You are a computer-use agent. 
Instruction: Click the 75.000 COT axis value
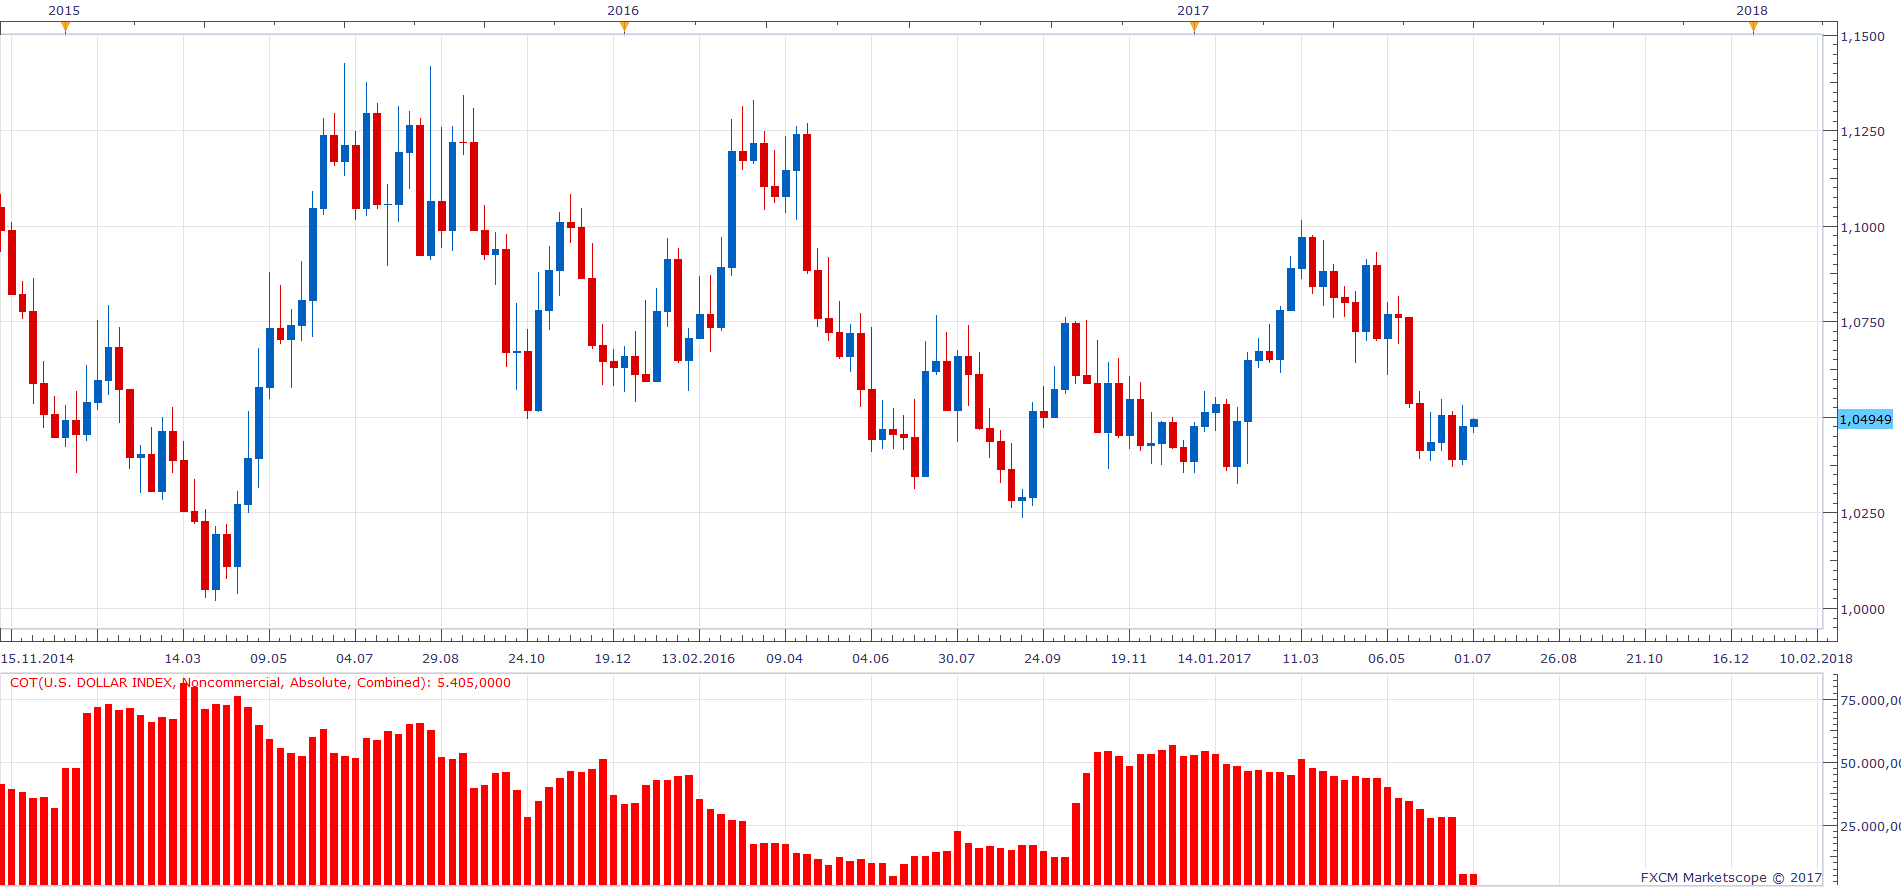point(1871,700)
